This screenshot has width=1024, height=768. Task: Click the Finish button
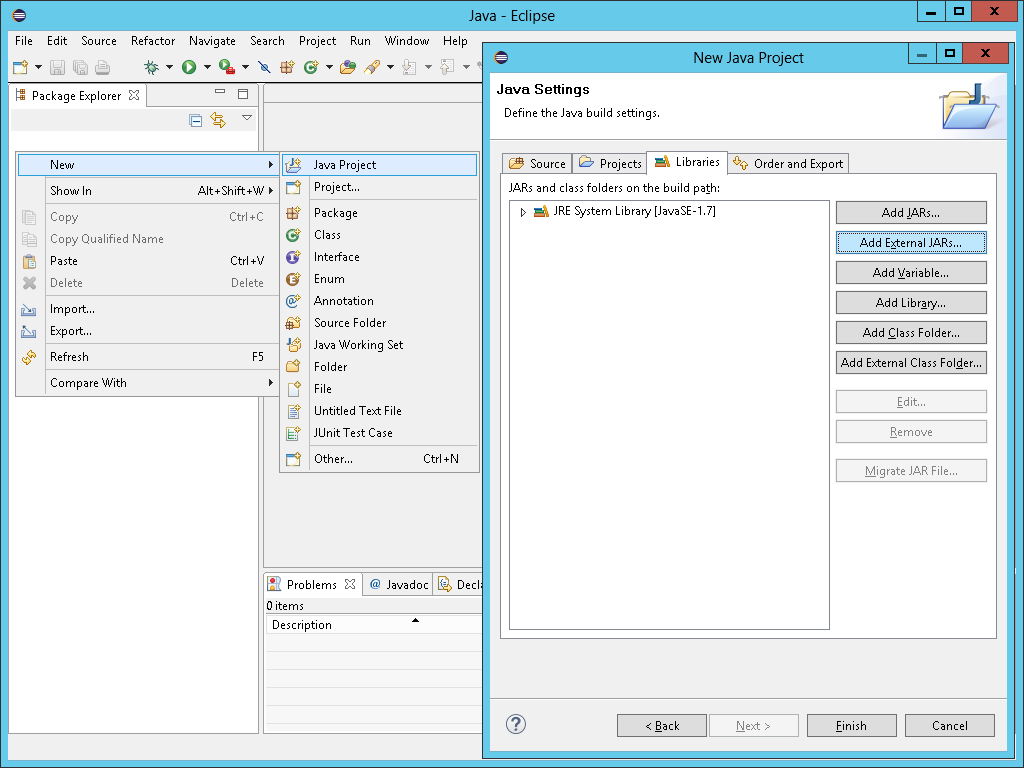click(x=851, y=726)
